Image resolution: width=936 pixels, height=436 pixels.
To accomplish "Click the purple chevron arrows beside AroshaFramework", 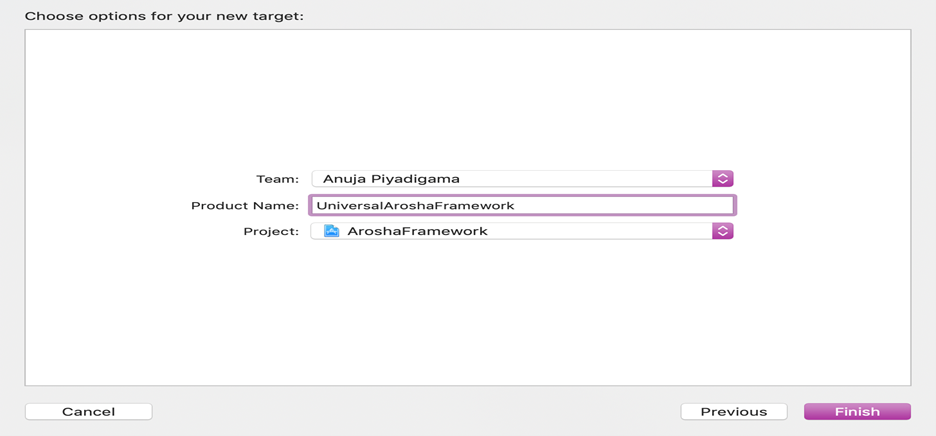I will coord(722,231).
